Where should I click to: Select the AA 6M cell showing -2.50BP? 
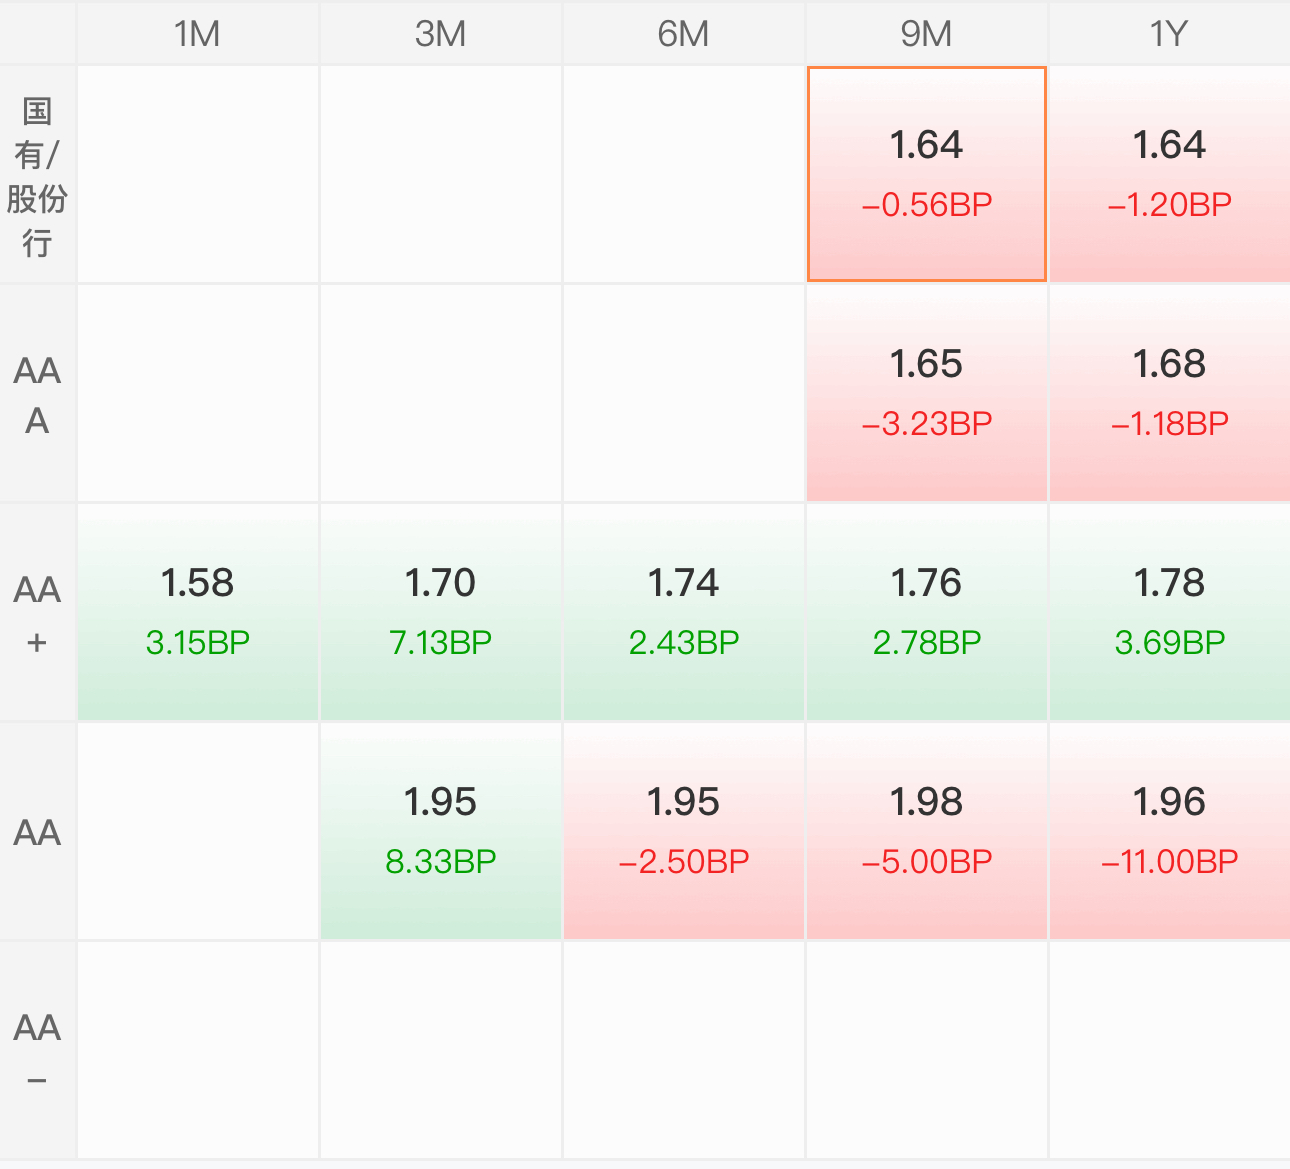[x=684, y=831]
